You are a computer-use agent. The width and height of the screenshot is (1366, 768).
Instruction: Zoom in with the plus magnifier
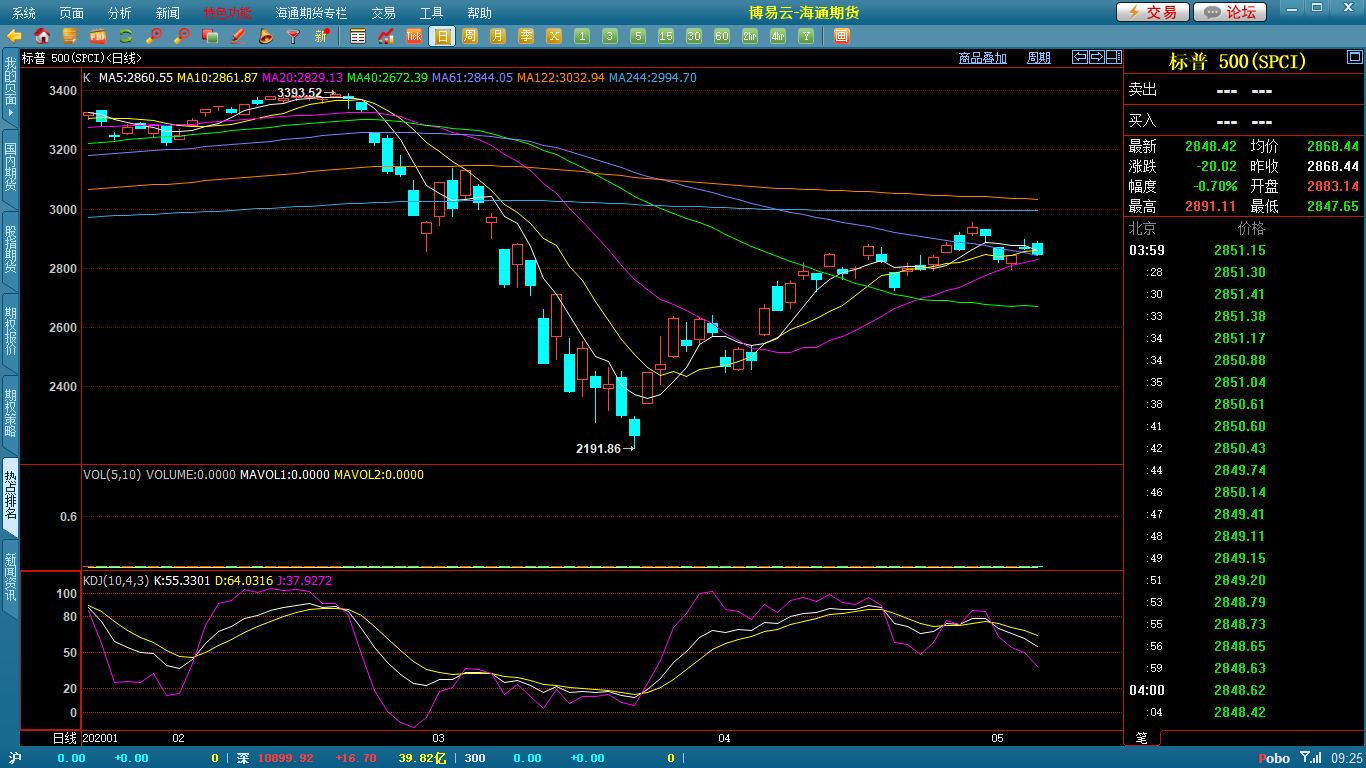(154, 36)
